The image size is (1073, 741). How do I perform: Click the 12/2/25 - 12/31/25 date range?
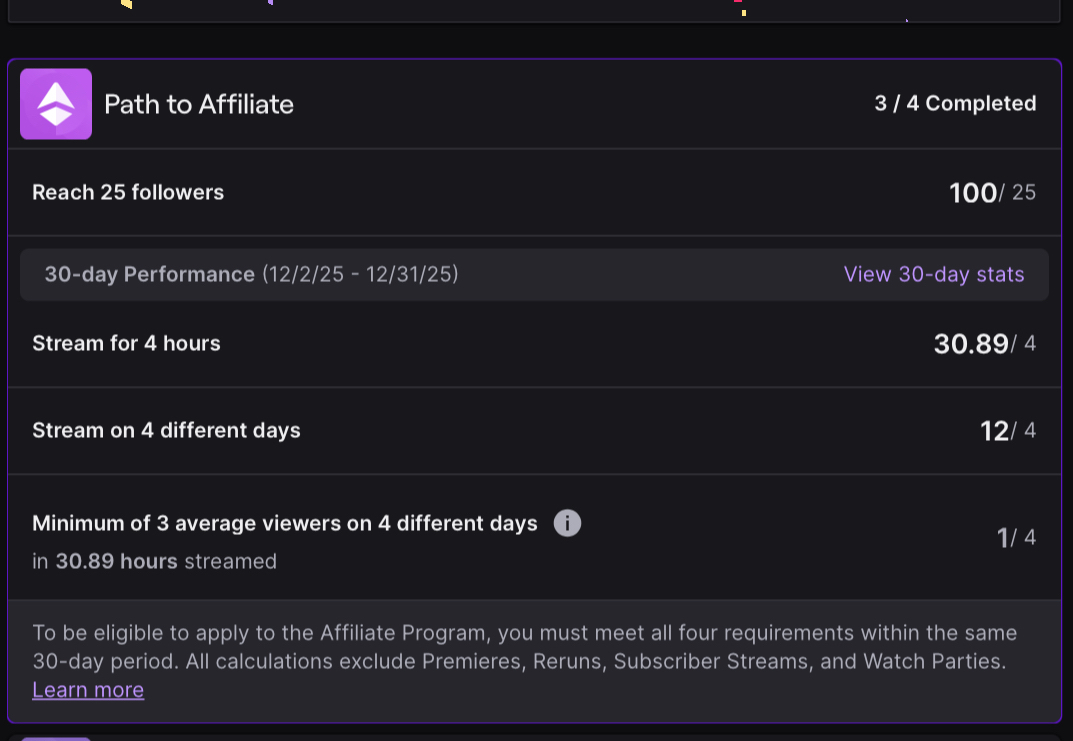click(x=360, y=274)
